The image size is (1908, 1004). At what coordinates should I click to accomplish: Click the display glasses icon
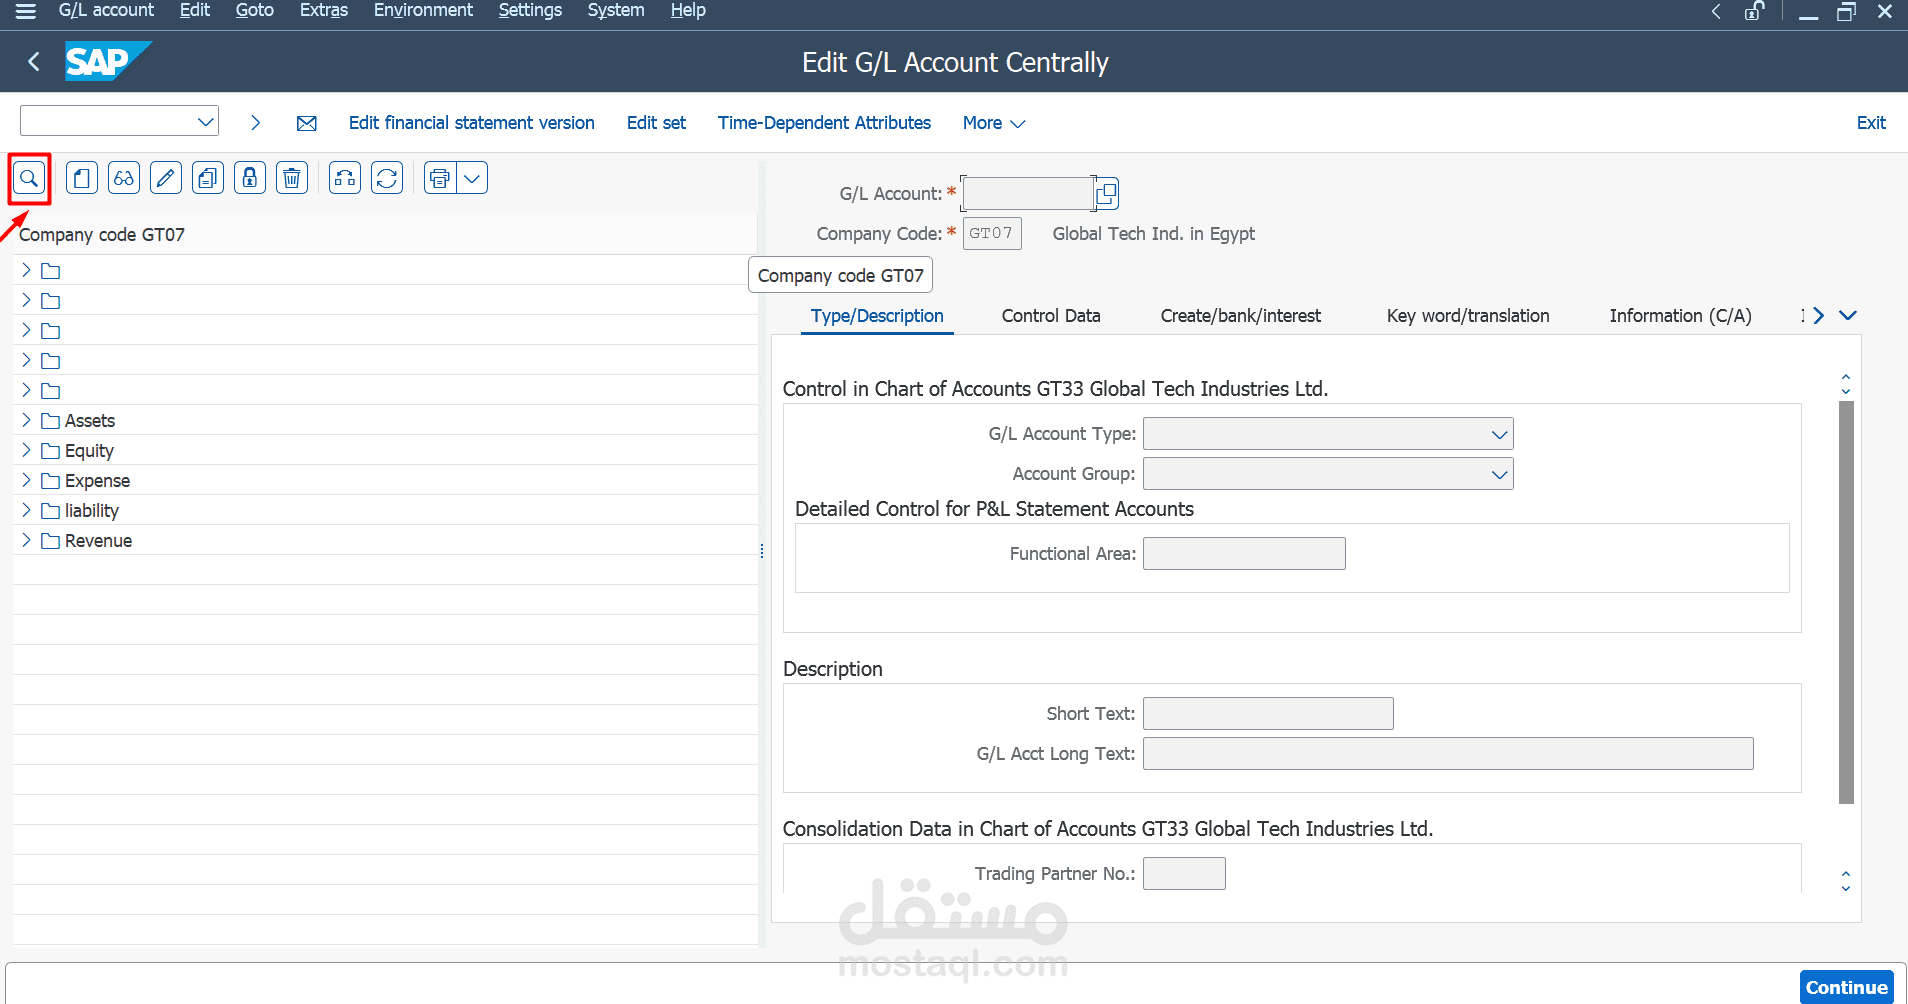coord(124,178)
